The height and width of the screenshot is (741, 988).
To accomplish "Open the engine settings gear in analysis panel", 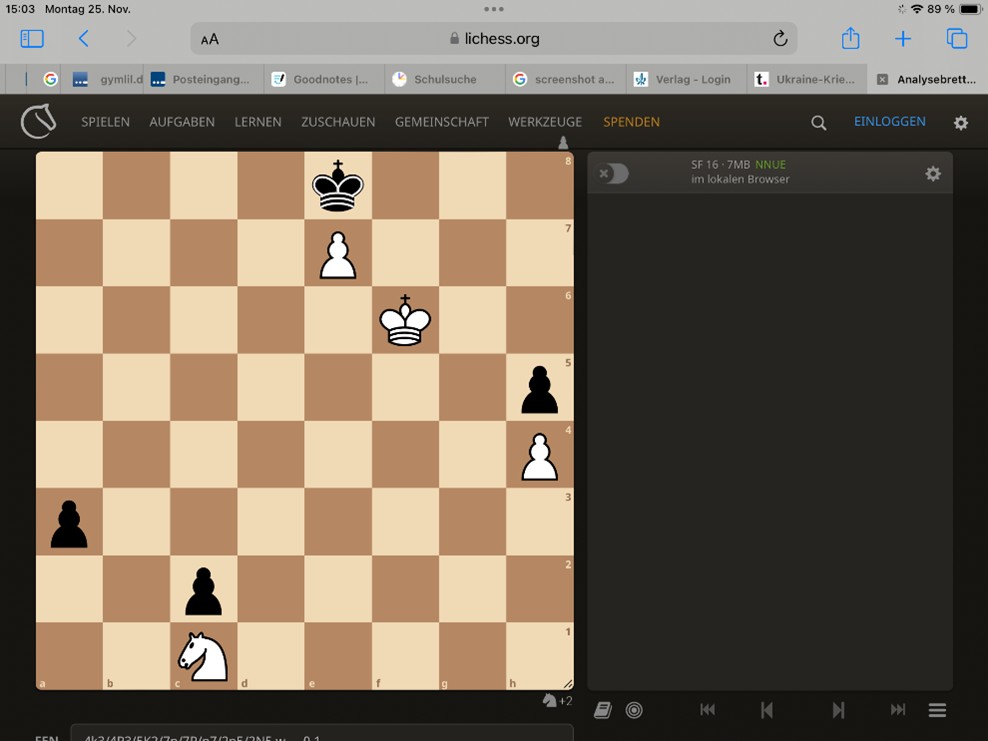I will tap(932, 172).
